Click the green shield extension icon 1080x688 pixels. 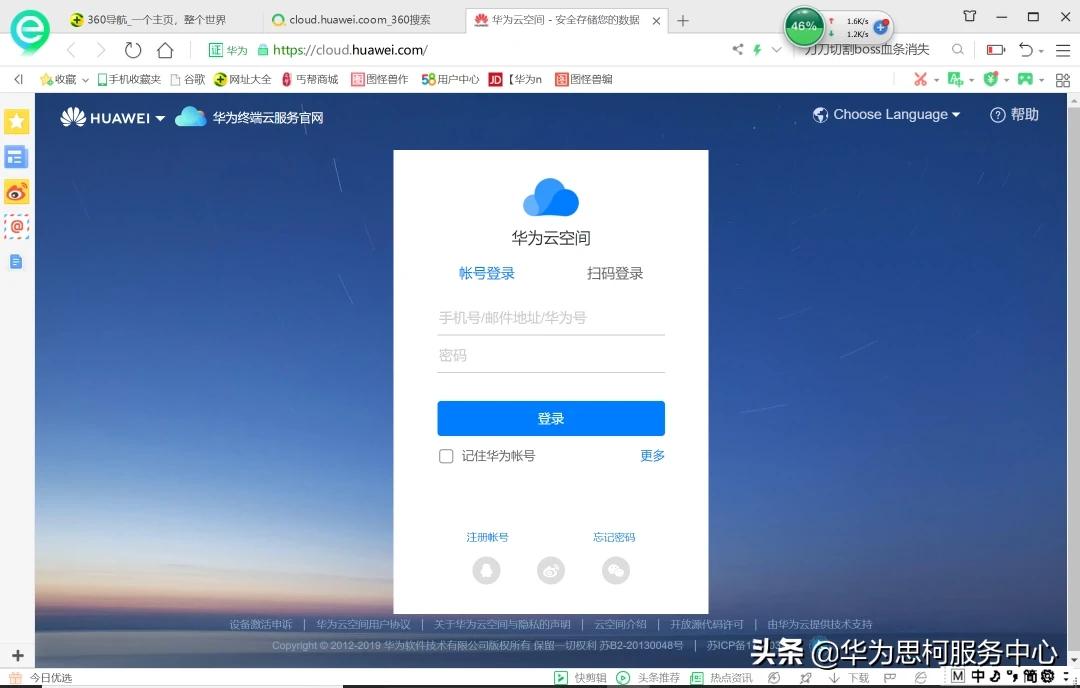coord(990,79)
